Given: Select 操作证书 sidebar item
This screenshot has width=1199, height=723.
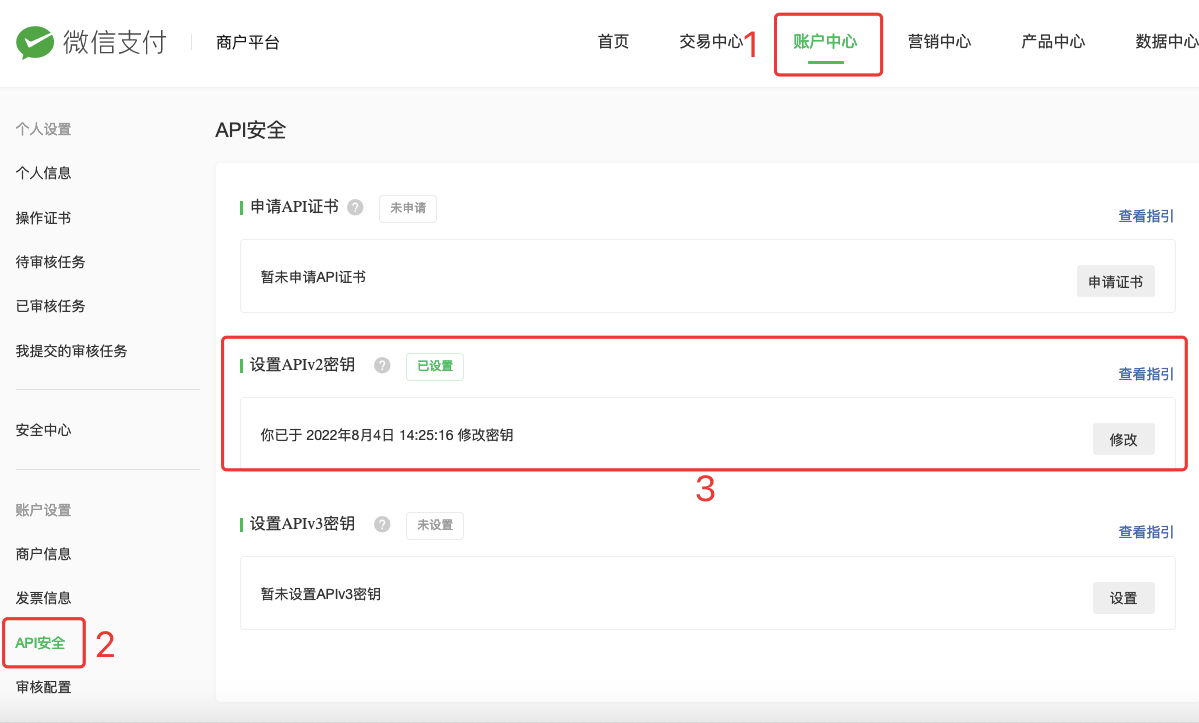Looking at the screenshot, I should [x=44, y=218].
